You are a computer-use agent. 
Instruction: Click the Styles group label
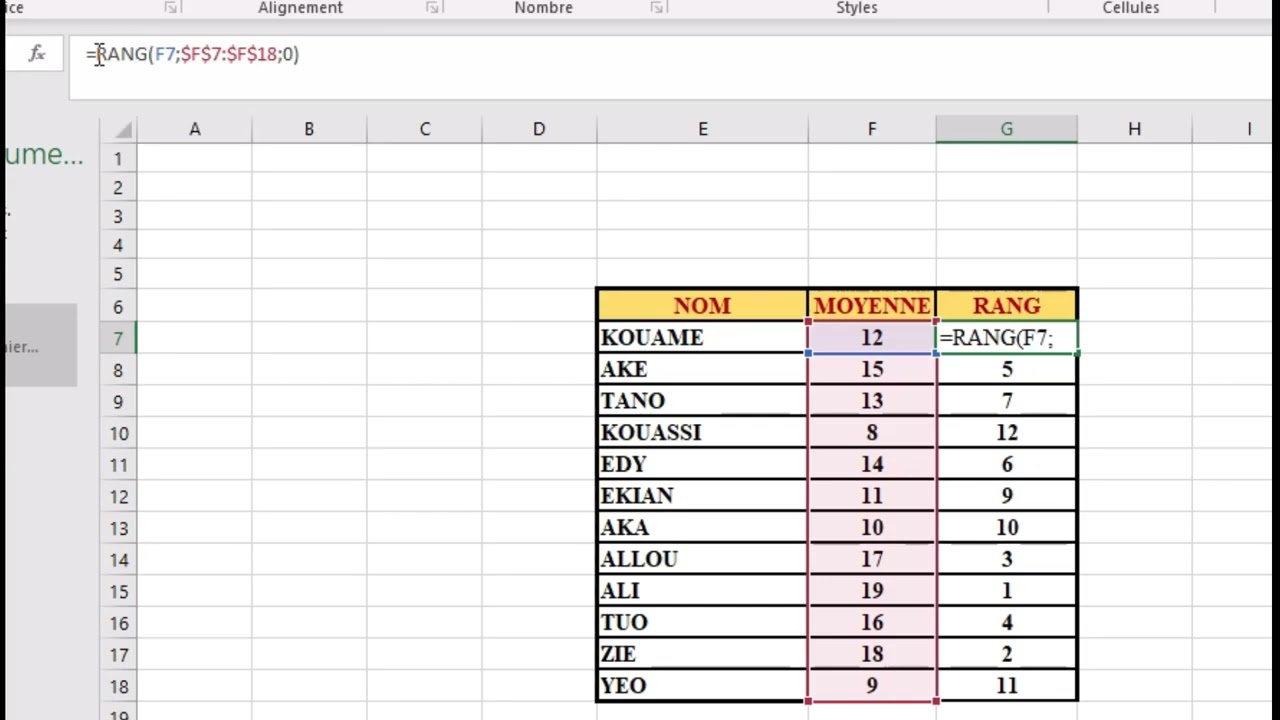(857, 8)
